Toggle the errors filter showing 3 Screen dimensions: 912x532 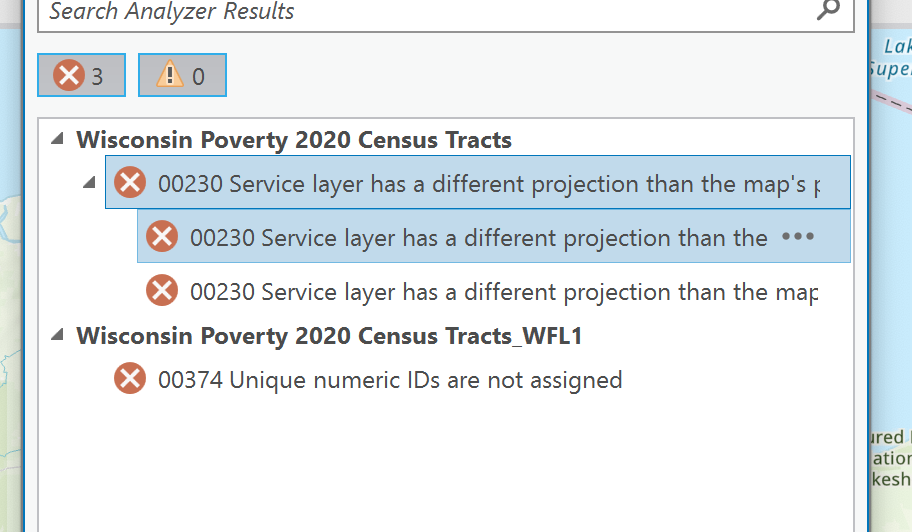pos(81,75)
